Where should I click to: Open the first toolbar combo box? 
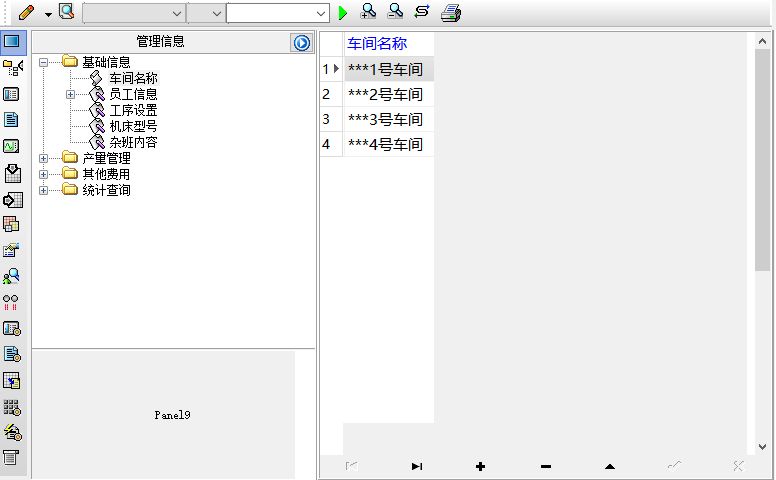pyautogui.click(x=134, y=13)
